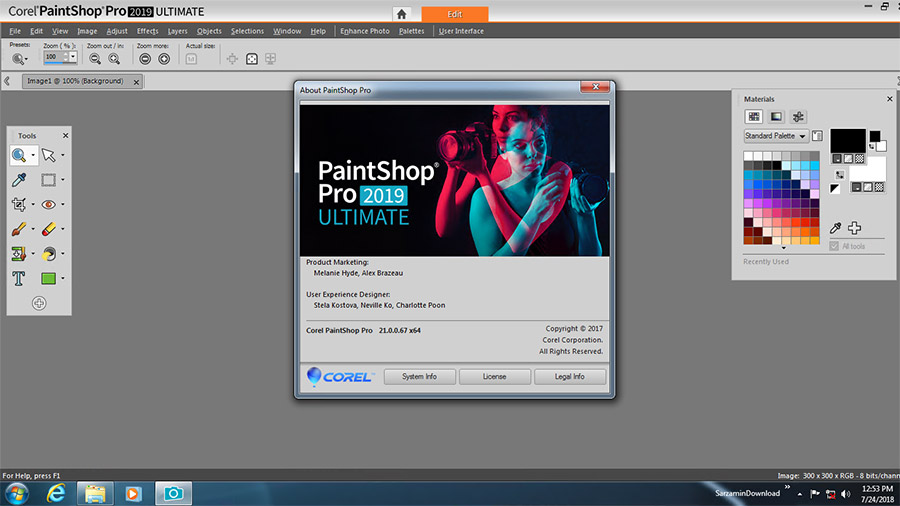Screen dimensions: 900x506
Task: Set foreground material to color mode
Action: point(837,158)
